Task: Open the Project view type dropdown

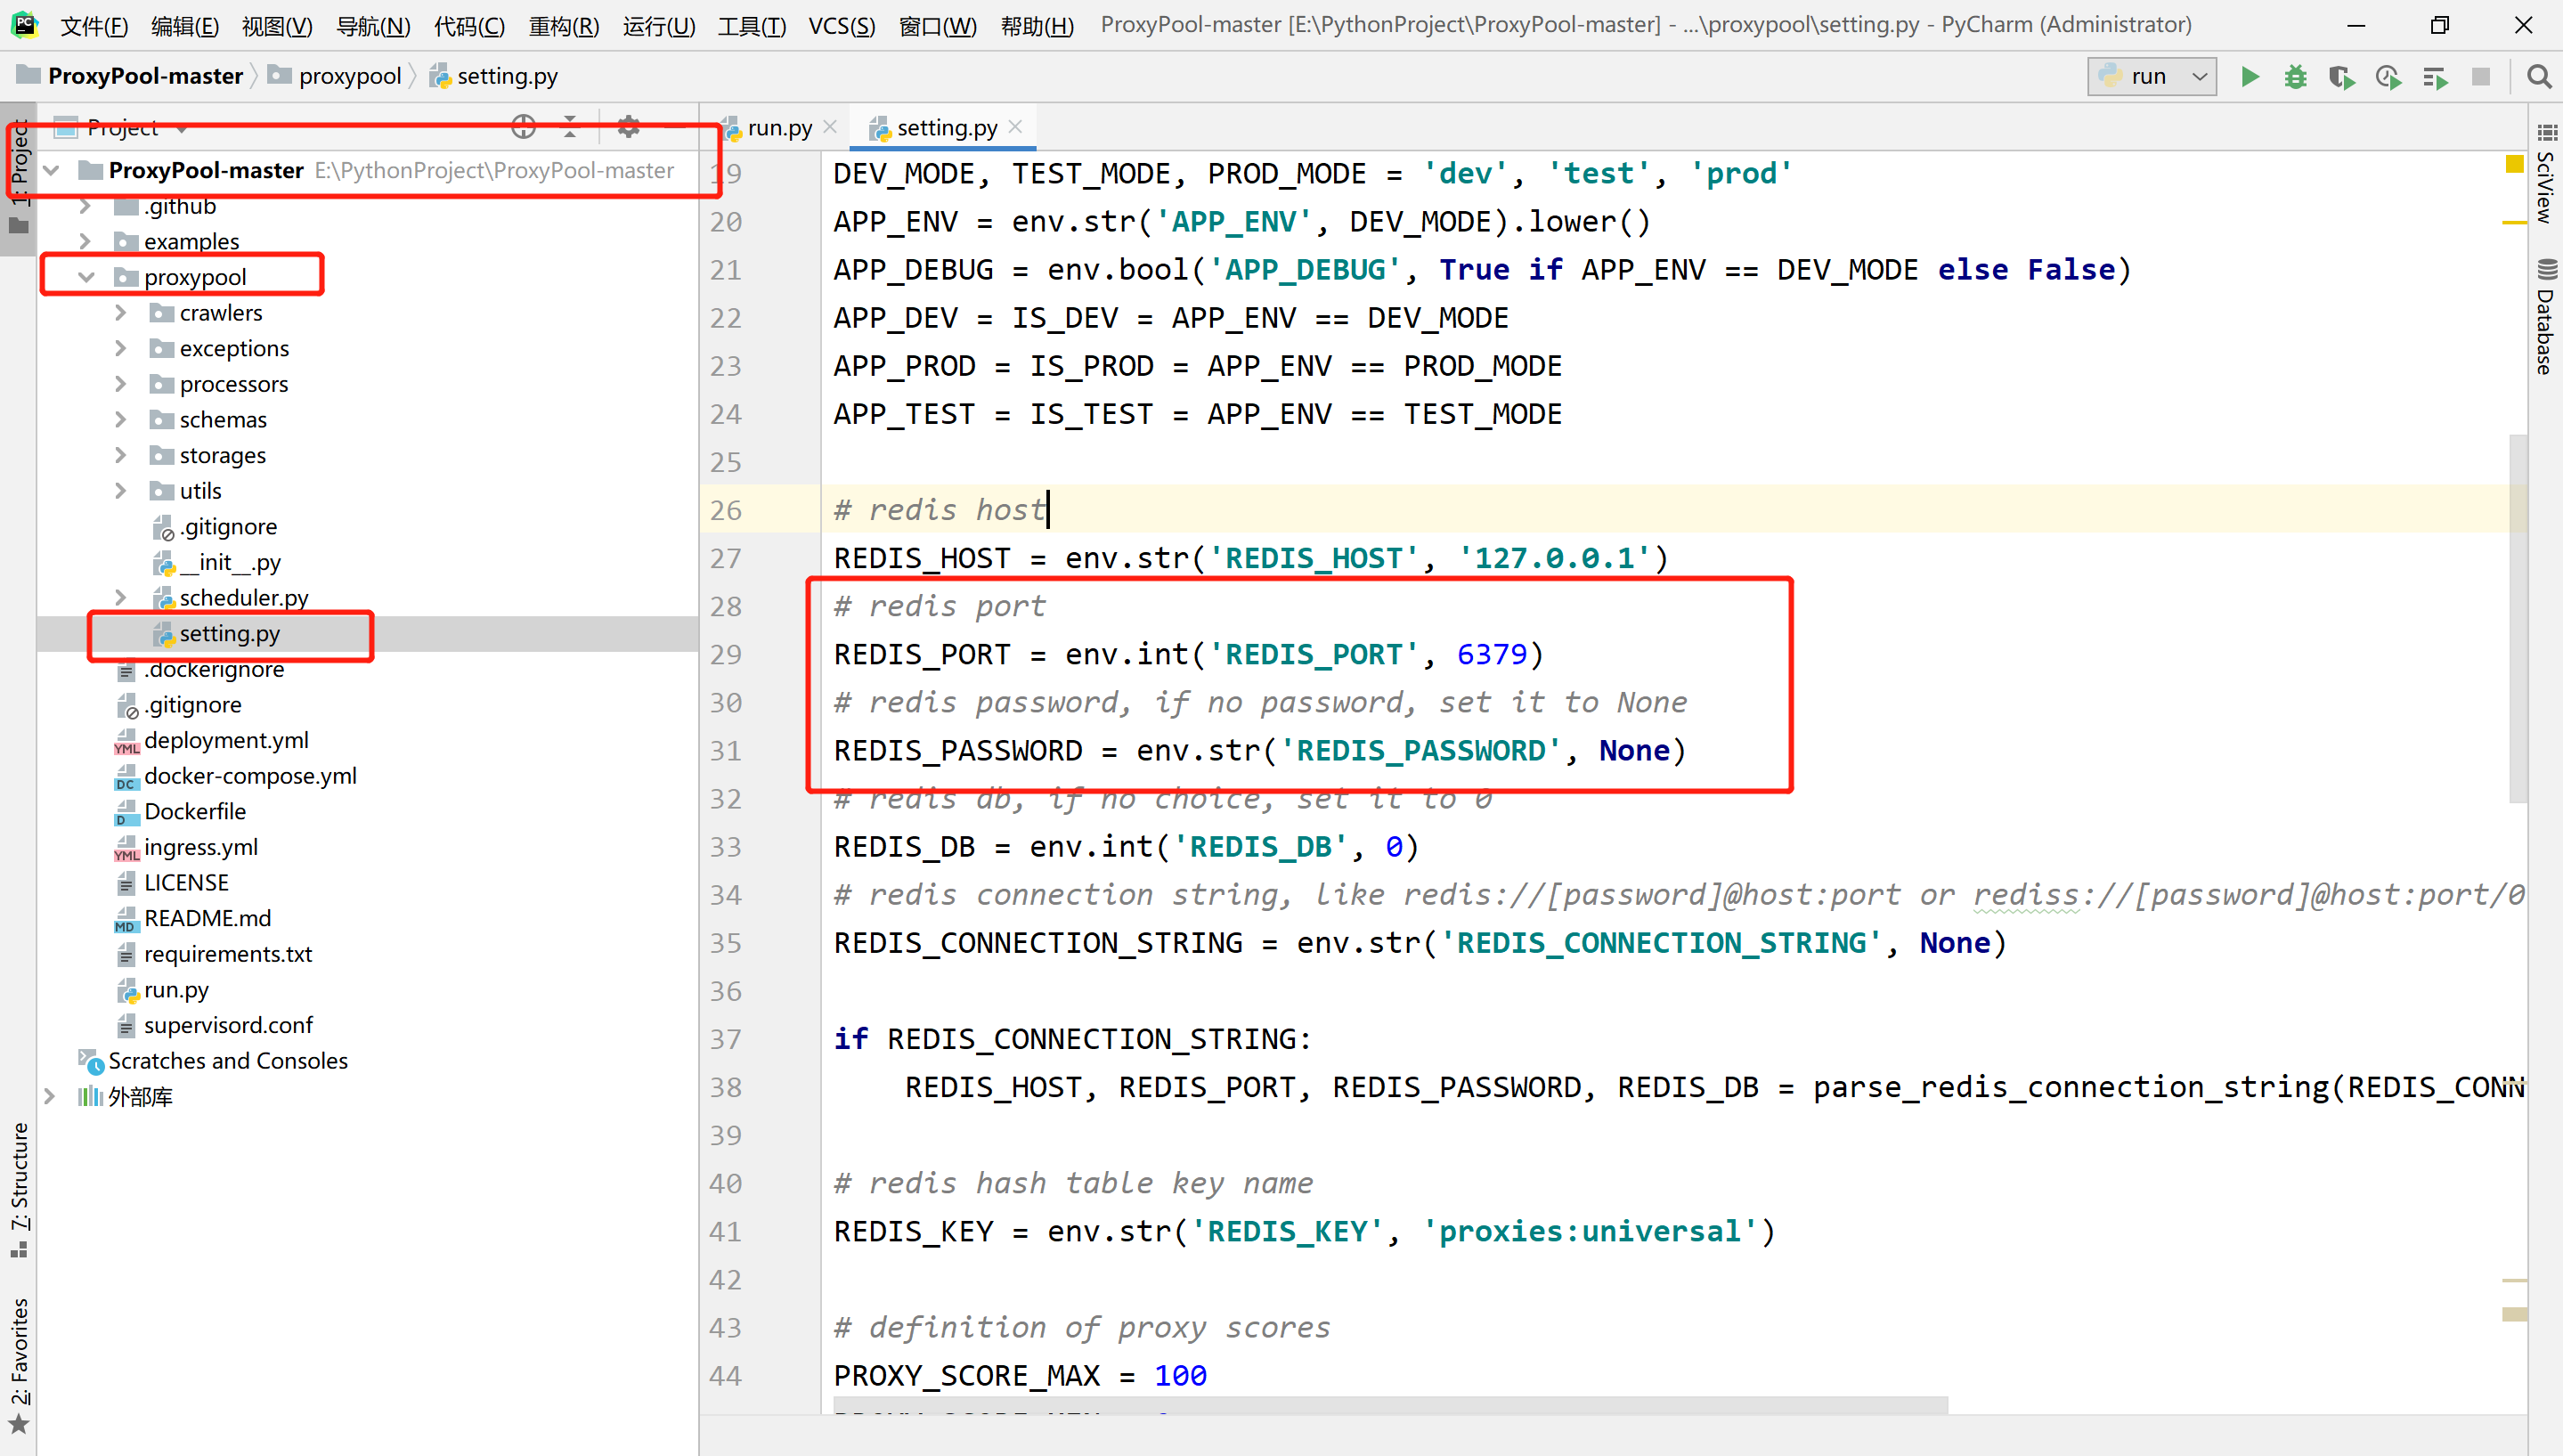Action: [181, 128]
